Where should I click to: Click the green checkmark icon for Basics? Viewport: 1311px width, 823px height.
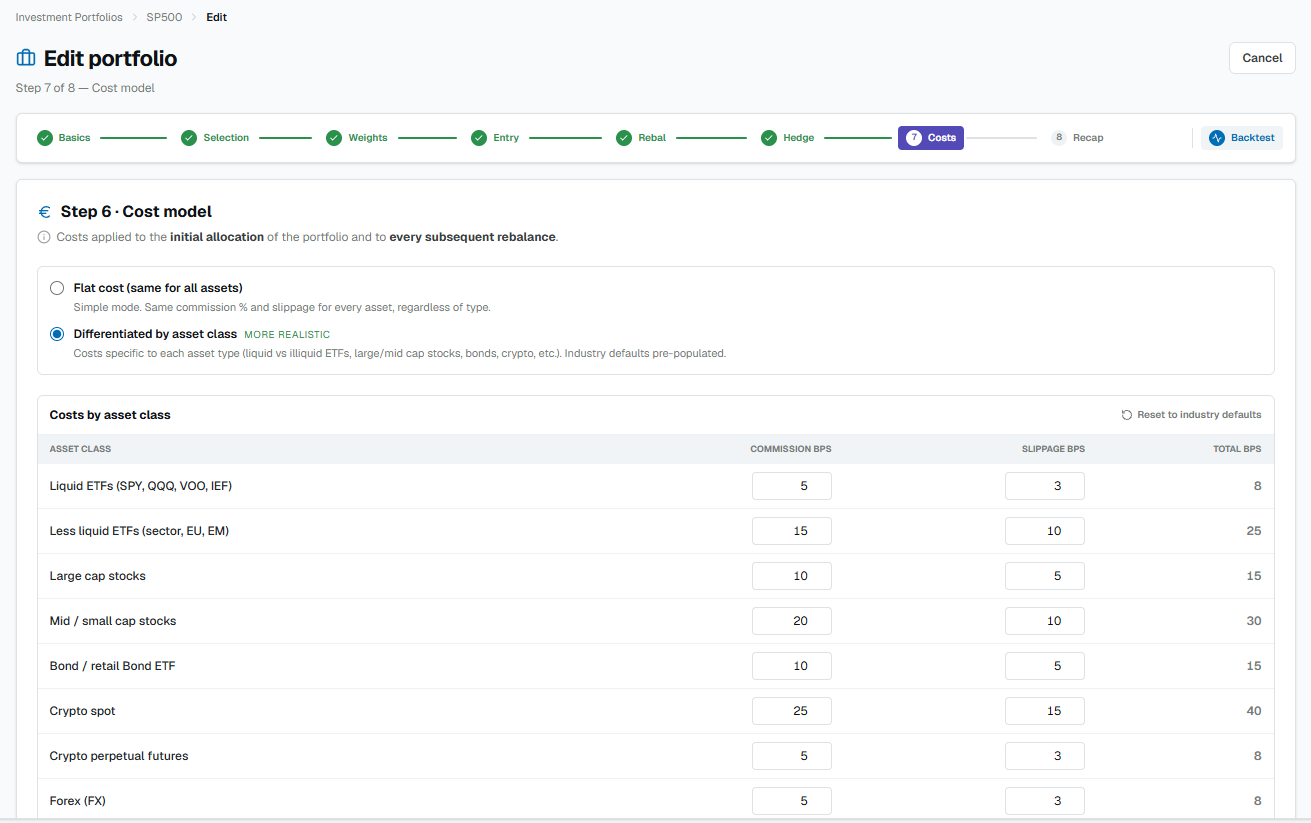coord(44,138)
